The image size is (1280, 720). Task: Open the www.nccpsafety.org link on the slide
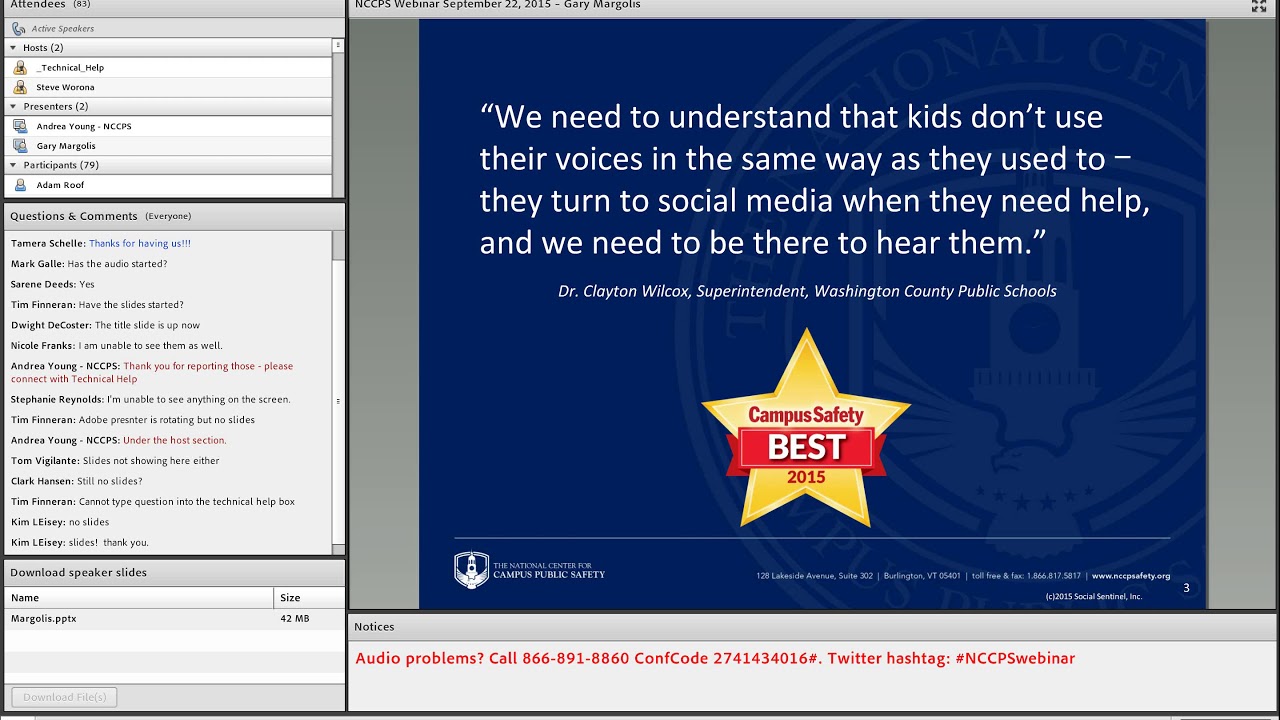(1131, 576)
